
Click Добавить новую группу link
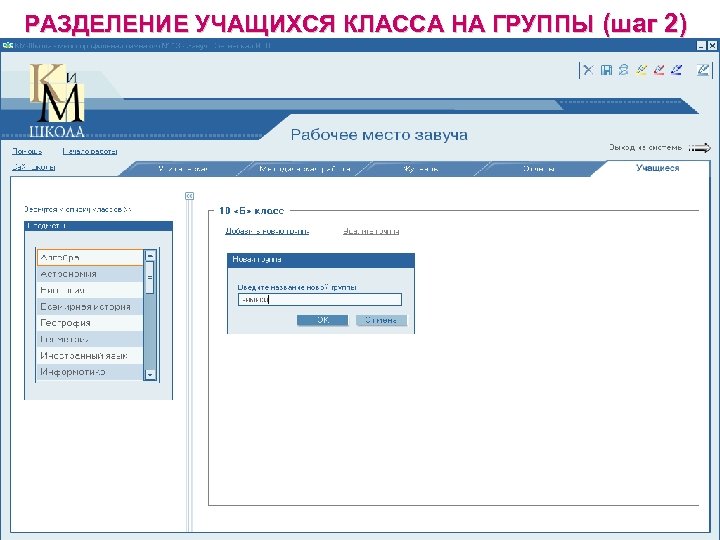(x=267, y=231)
